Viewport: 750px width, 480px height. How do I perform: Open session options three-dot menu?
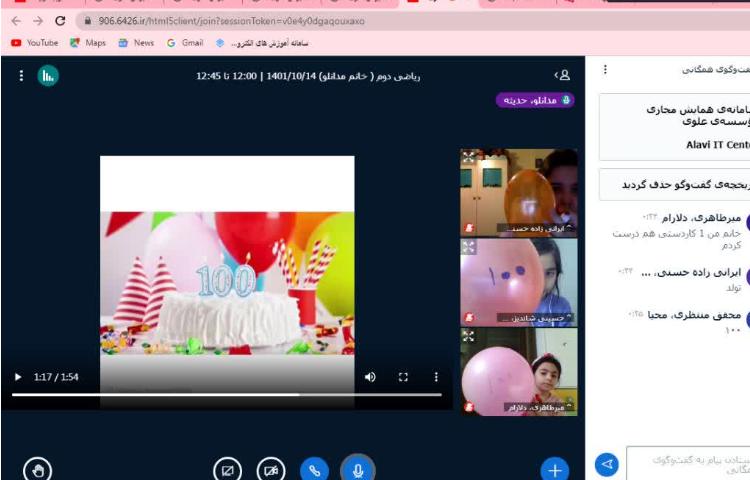21,75
